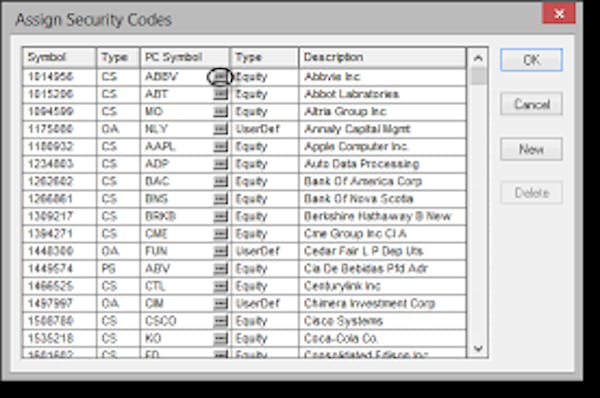Image resolution: width=600 pixels, height=398 pixels.
Task: Select the Bank Of America Corp cell
Action: click(383, 181)
